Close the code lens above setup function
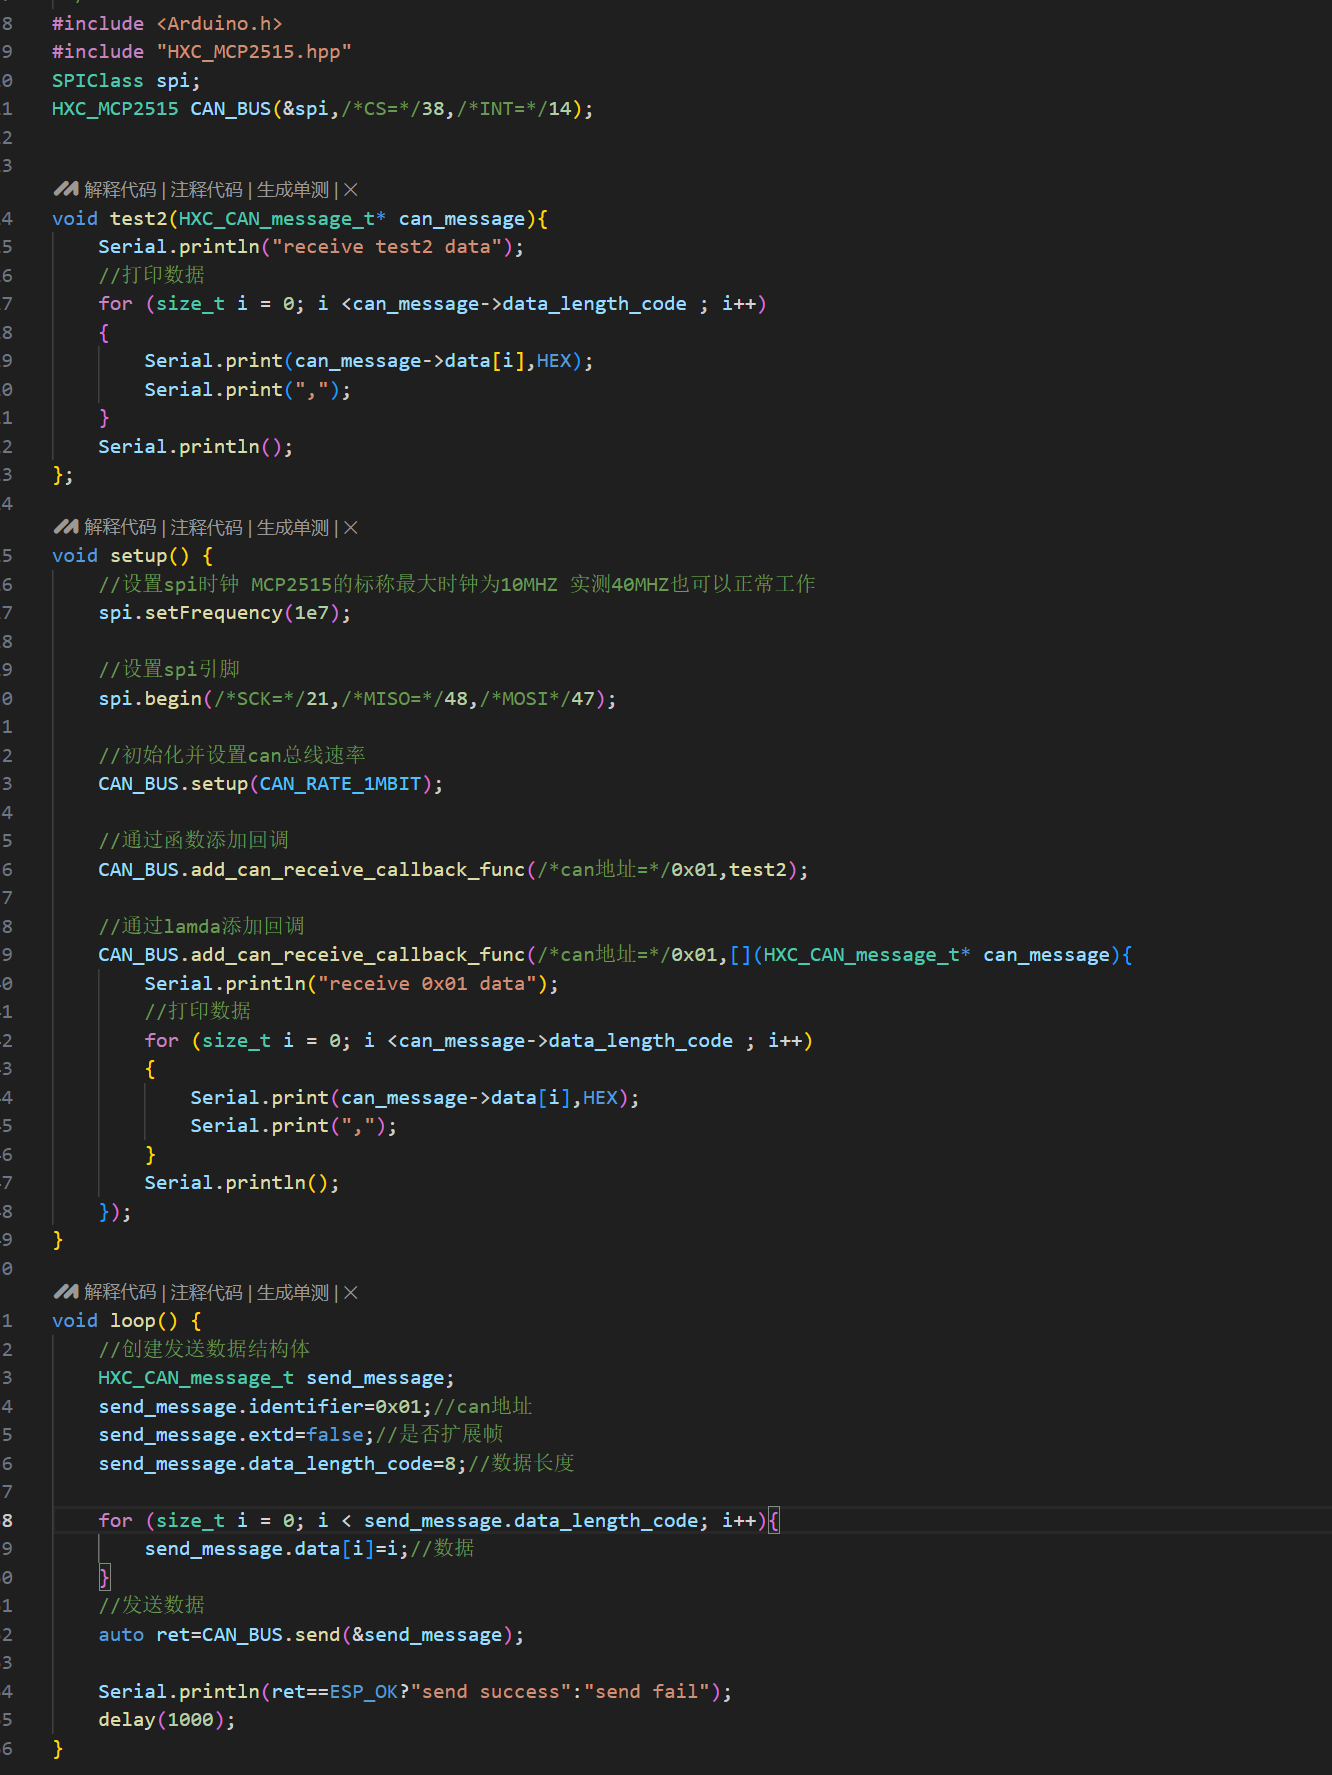The image size is (1332, 1775). [351, 528]
